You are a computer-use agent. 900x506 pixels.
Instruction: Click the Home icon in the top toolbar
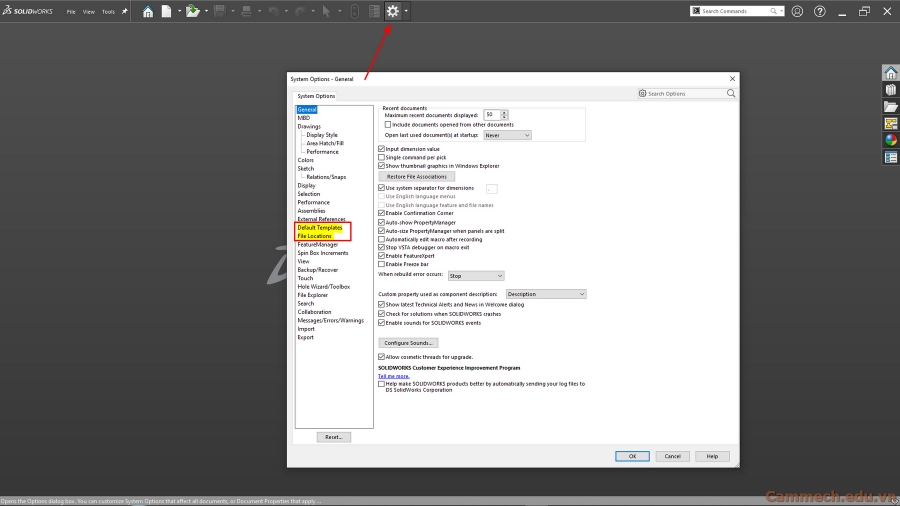pyautogui.click(x=148, y=11)
